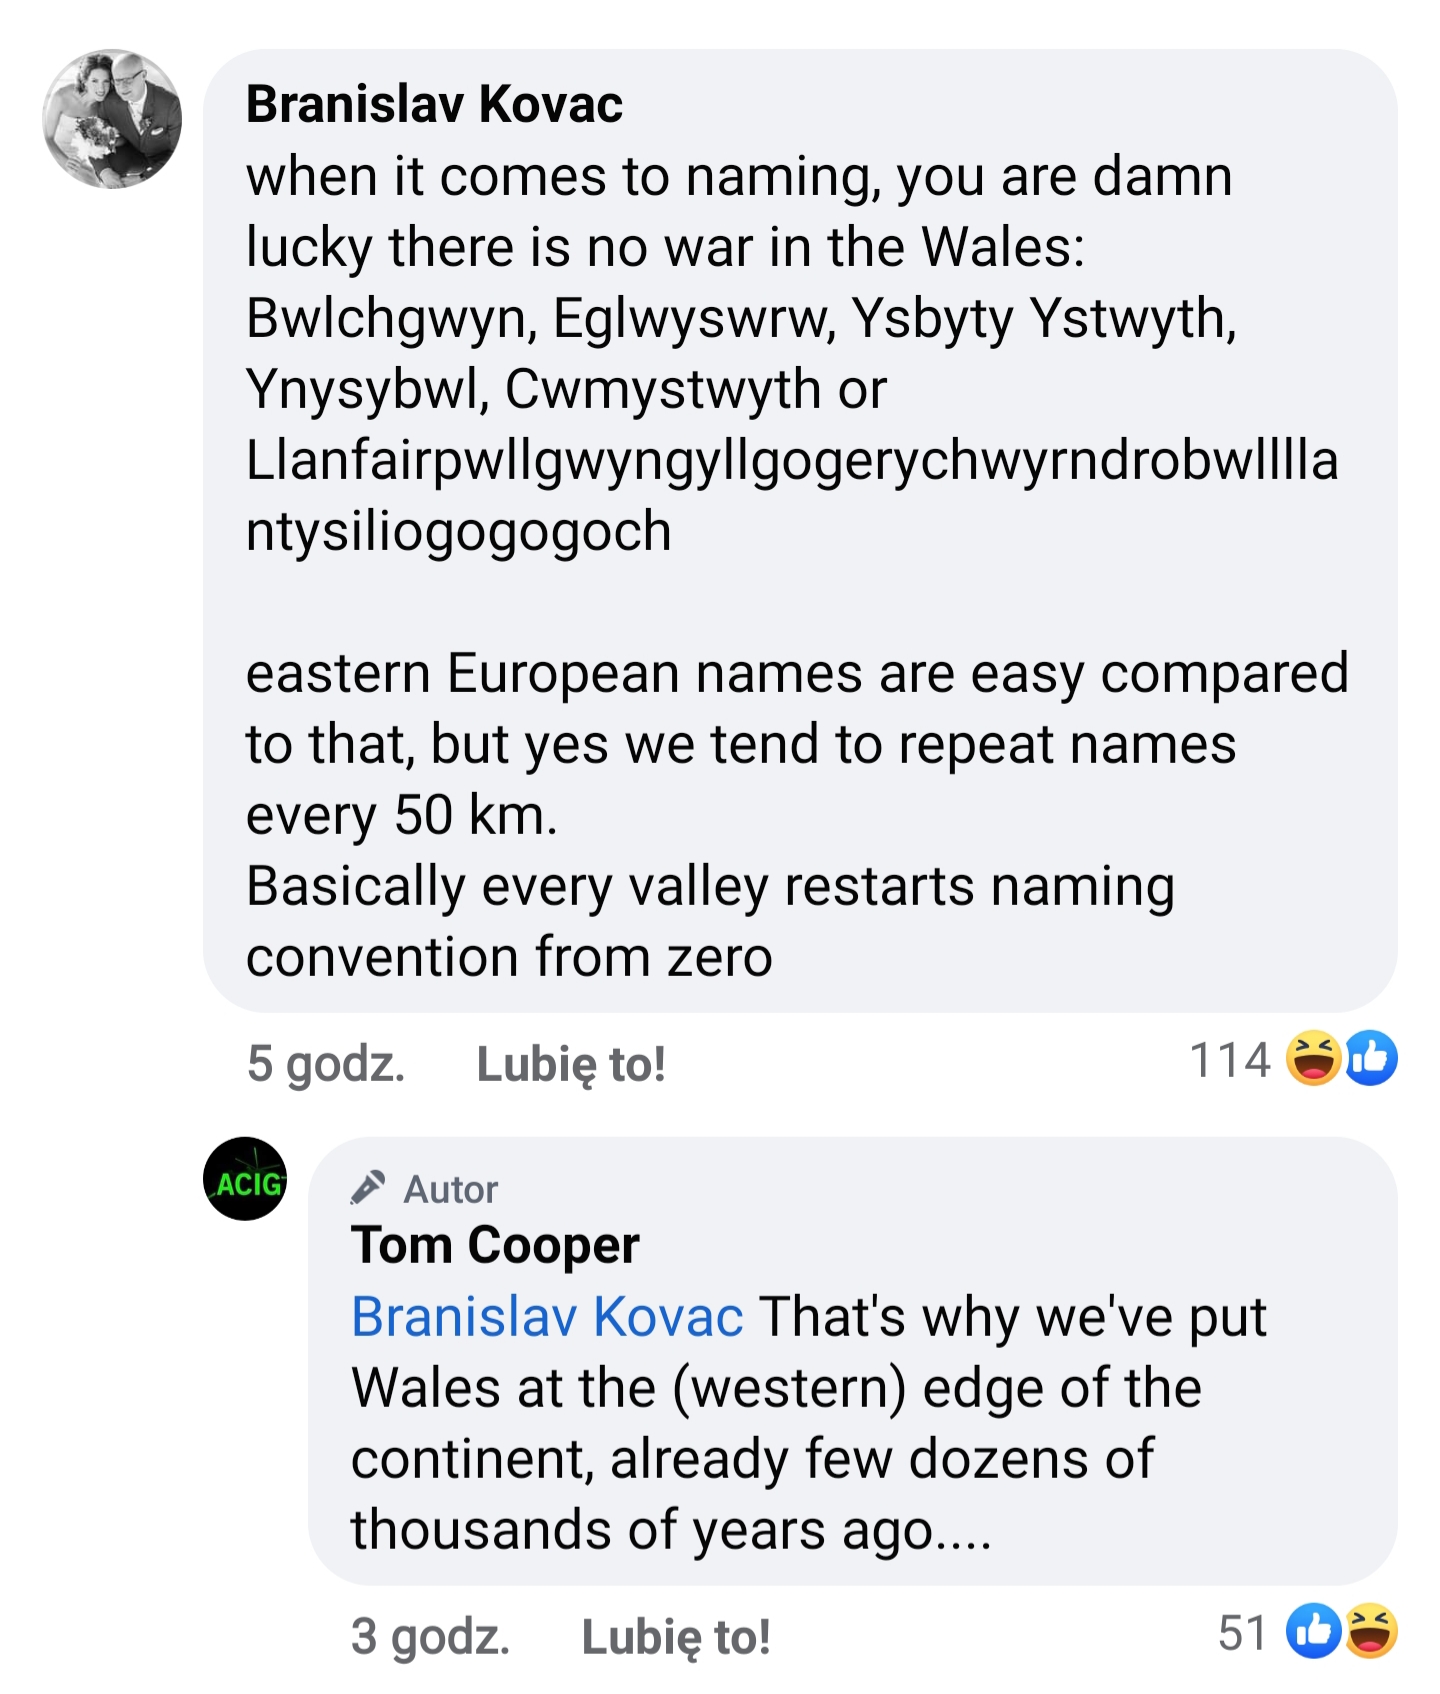Click Tom Cooper's reply text about Wales
The image size is (1440, 1694).
pyautogui.click(x=776, y=1423)
